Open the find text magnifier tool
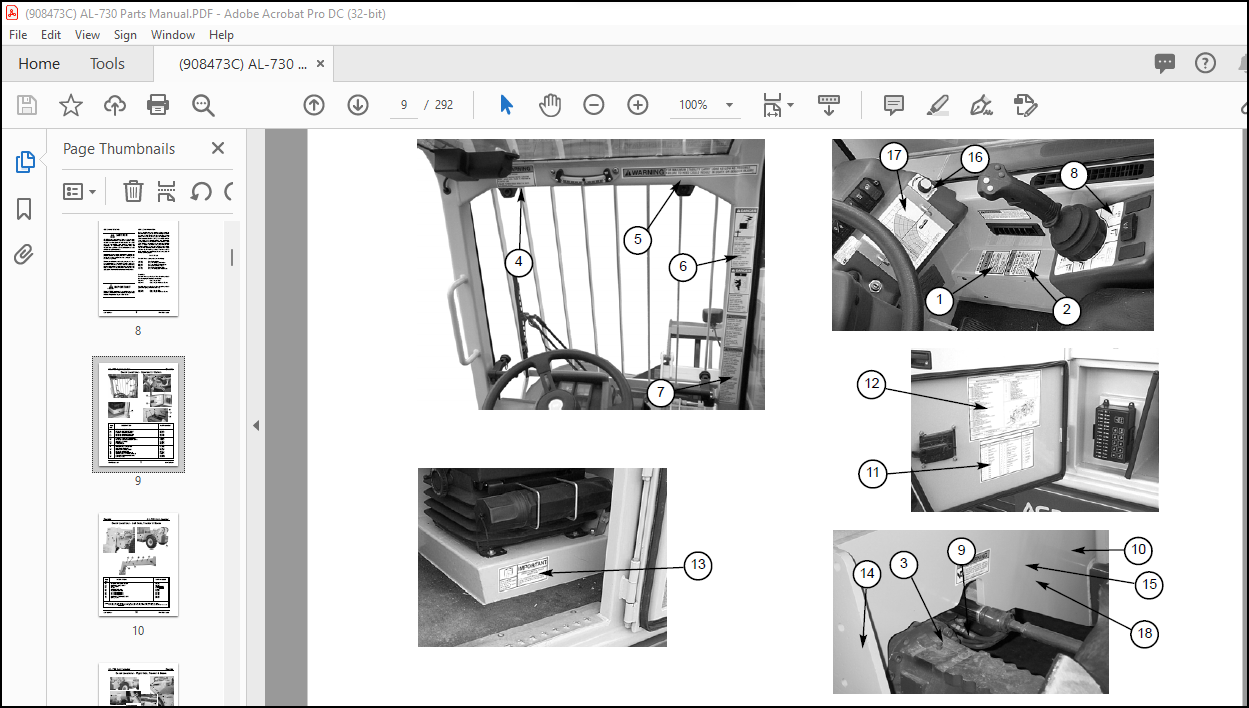1249x708 pixels. pyautogui.click(x=203, y=105)
